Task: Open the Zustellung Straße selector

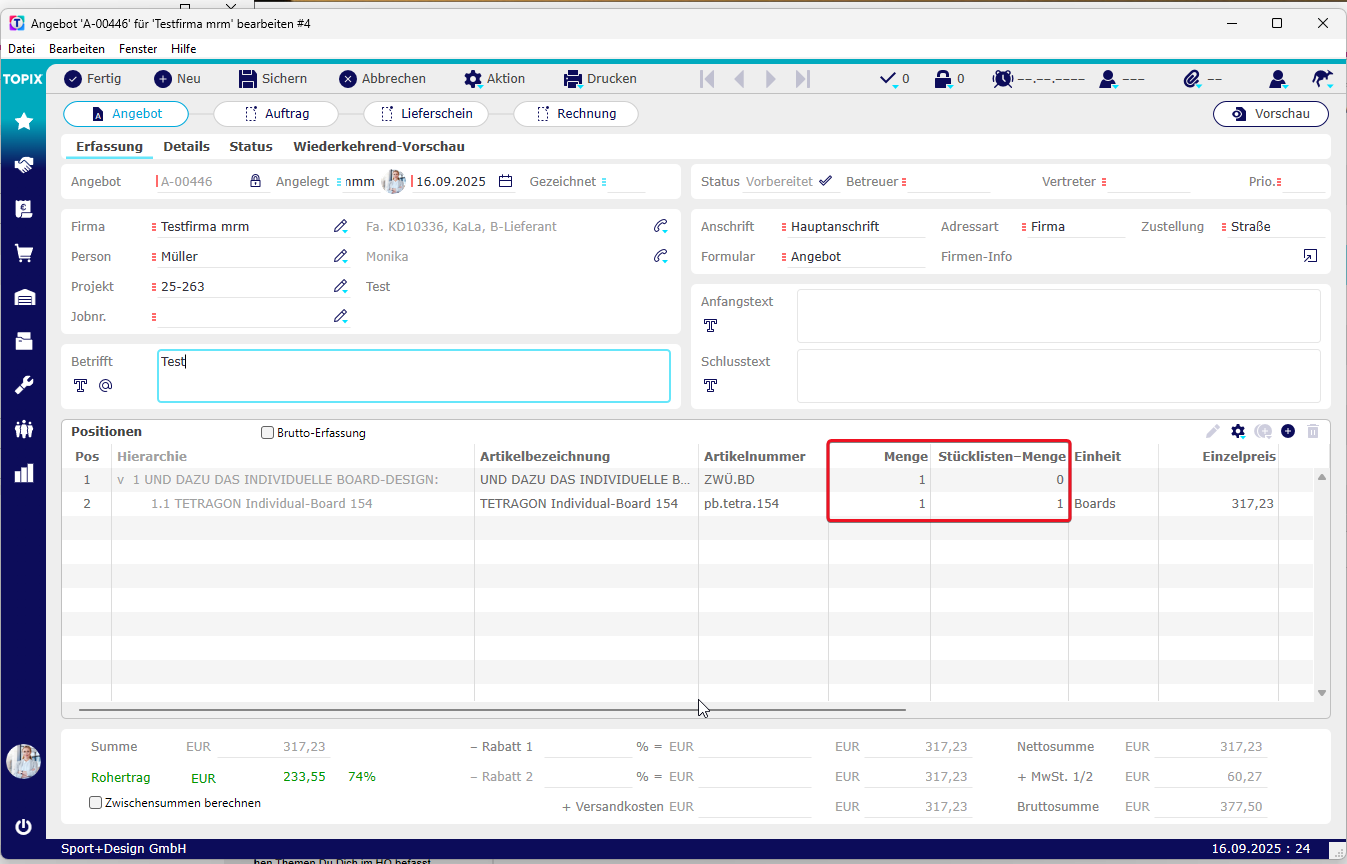Action: 1273,227
